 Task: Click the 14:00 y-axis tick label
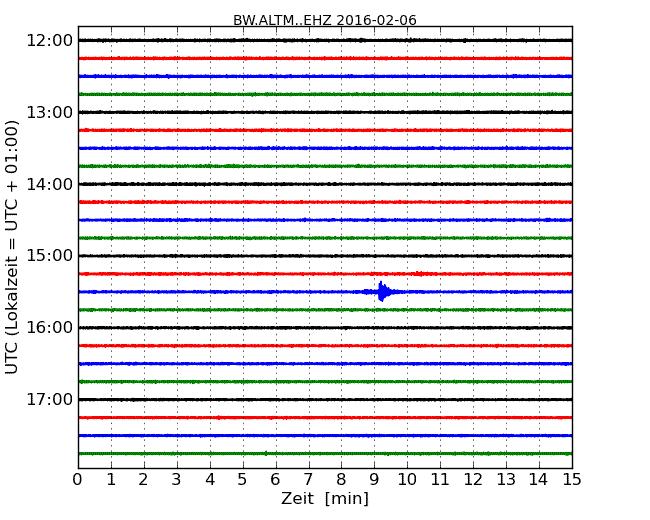49,184
